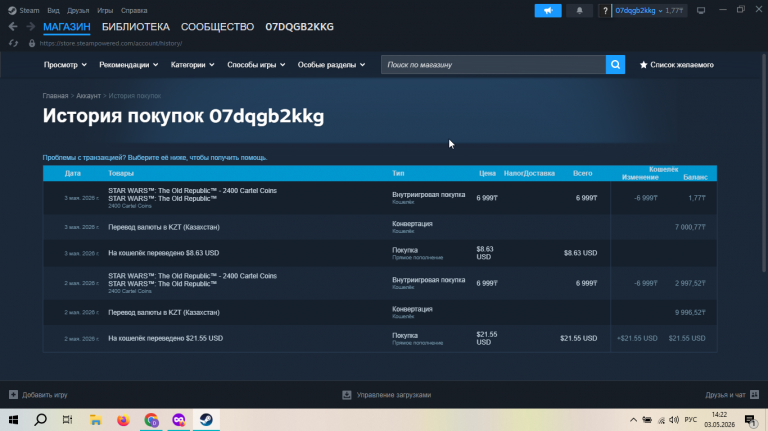Viewport: 768px width, 431px height.
Task: Open the Справка menu
Action: (x=134, y=10)
